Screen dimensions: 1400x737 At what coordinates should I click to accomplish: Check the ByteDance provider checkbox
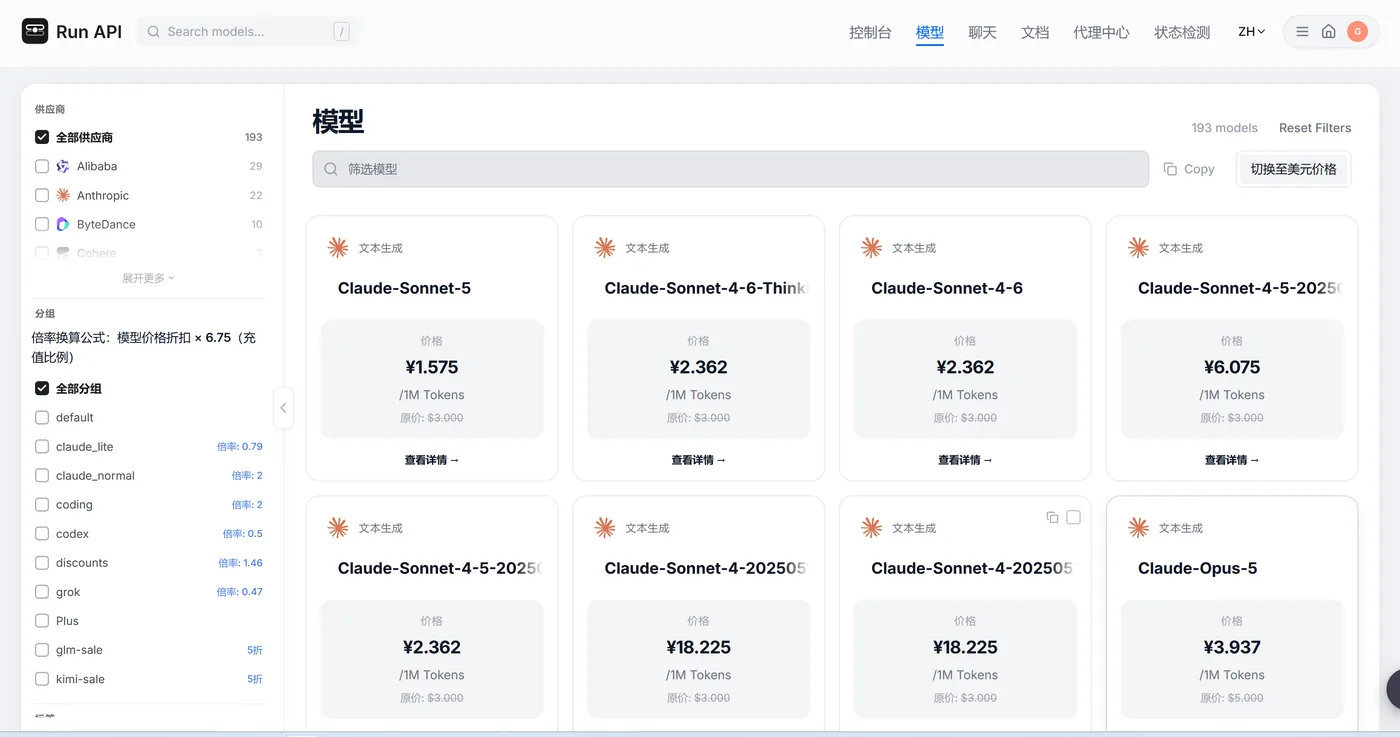click(42, 224)
